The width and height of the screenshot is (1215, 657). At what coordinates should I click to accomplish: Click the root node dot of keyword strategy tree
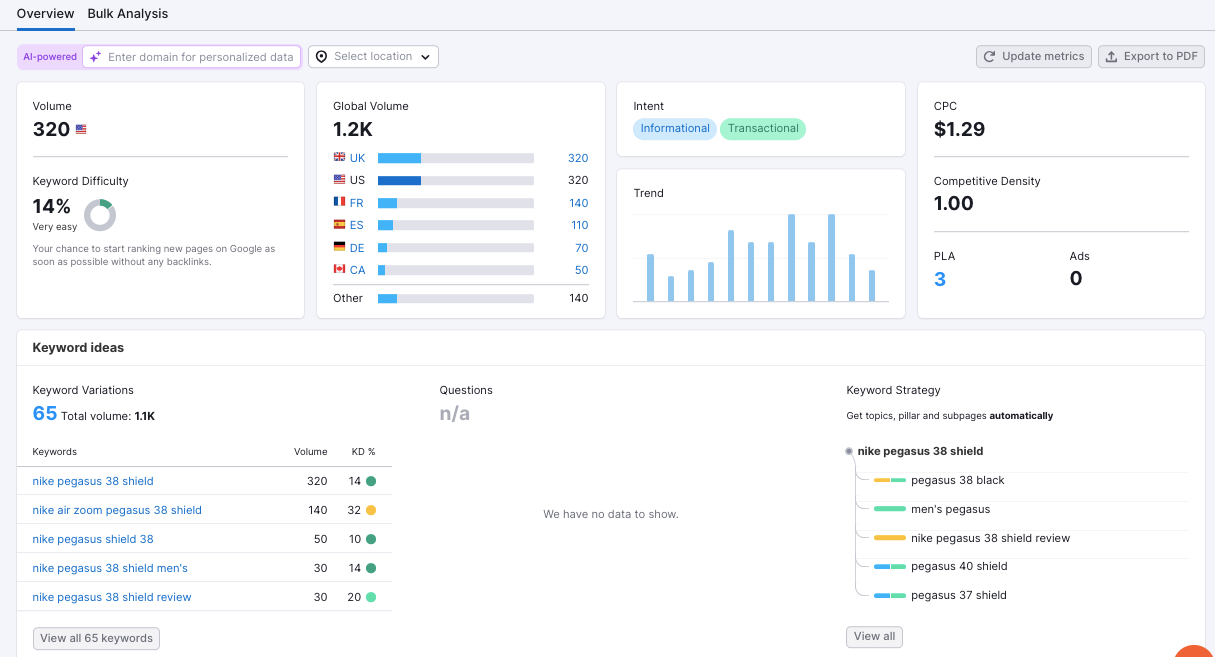tap(849, 451)
